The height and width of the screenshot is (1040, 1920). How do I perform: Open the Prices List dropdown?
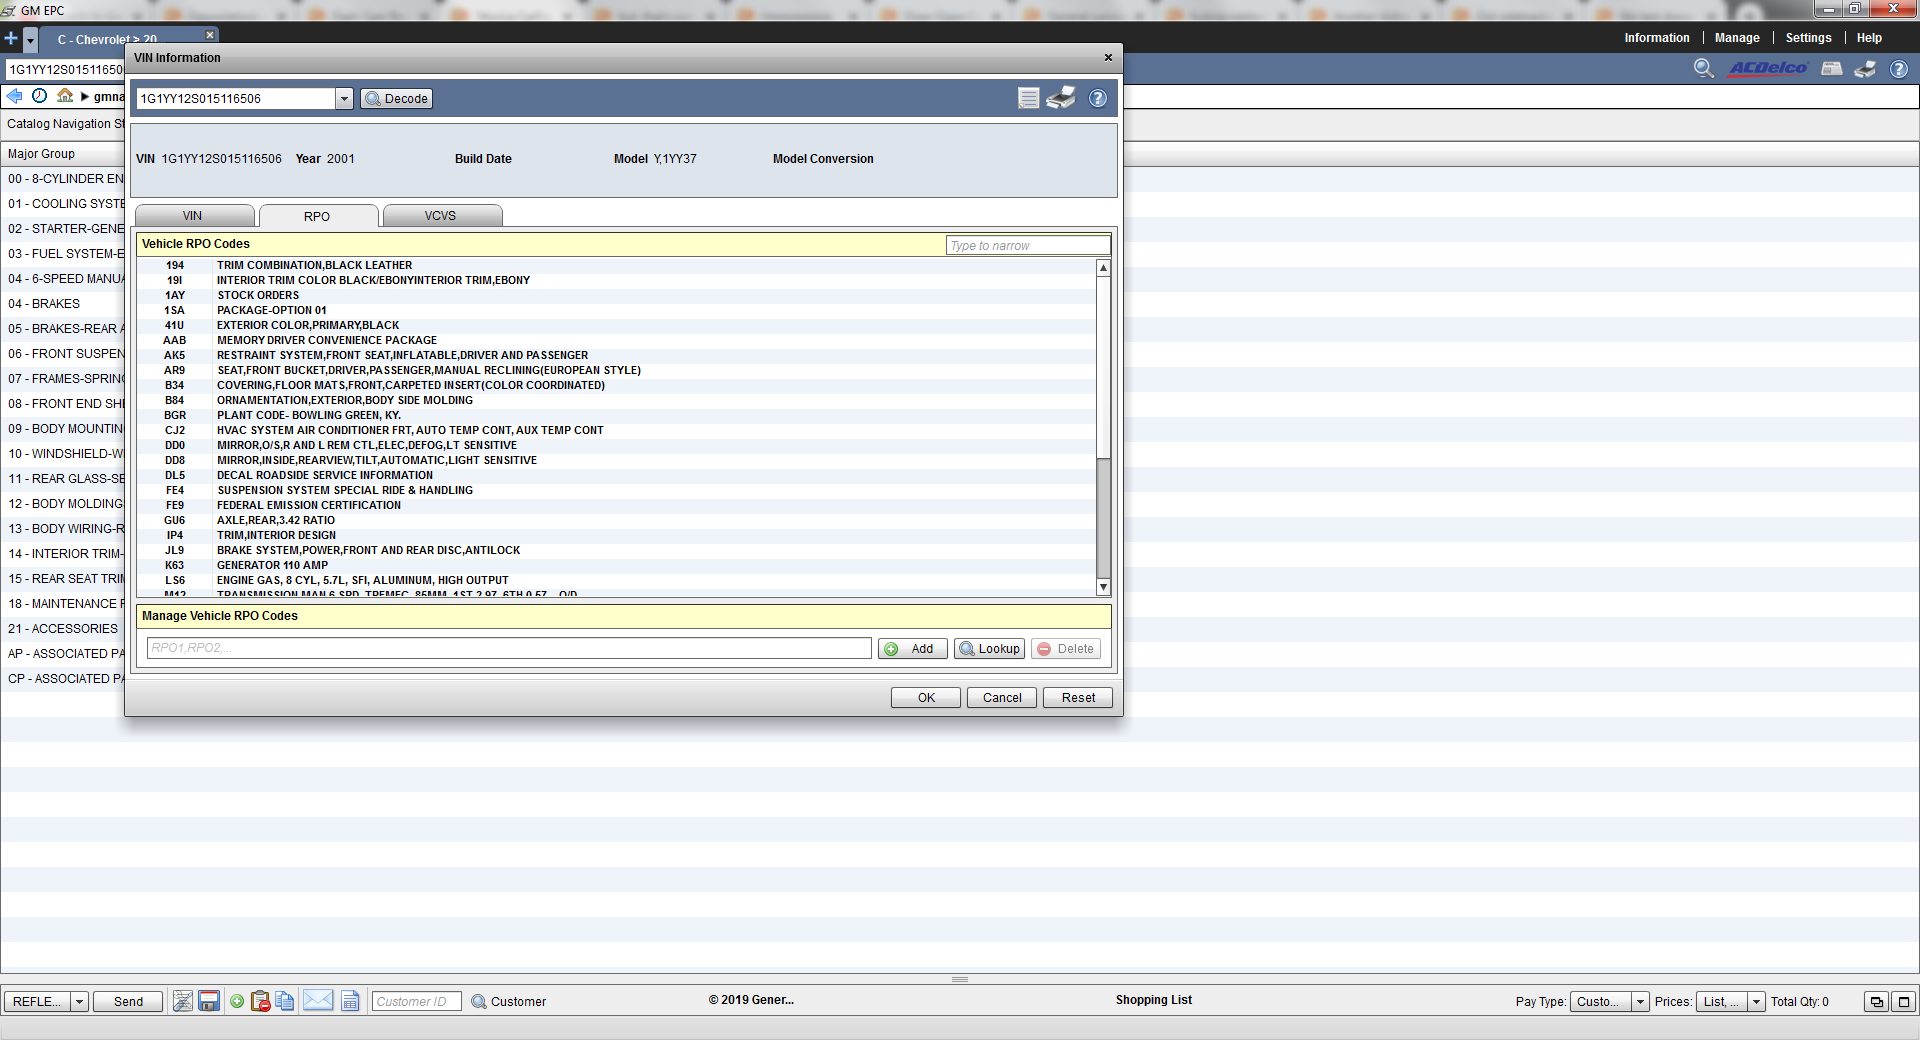1756,1001
